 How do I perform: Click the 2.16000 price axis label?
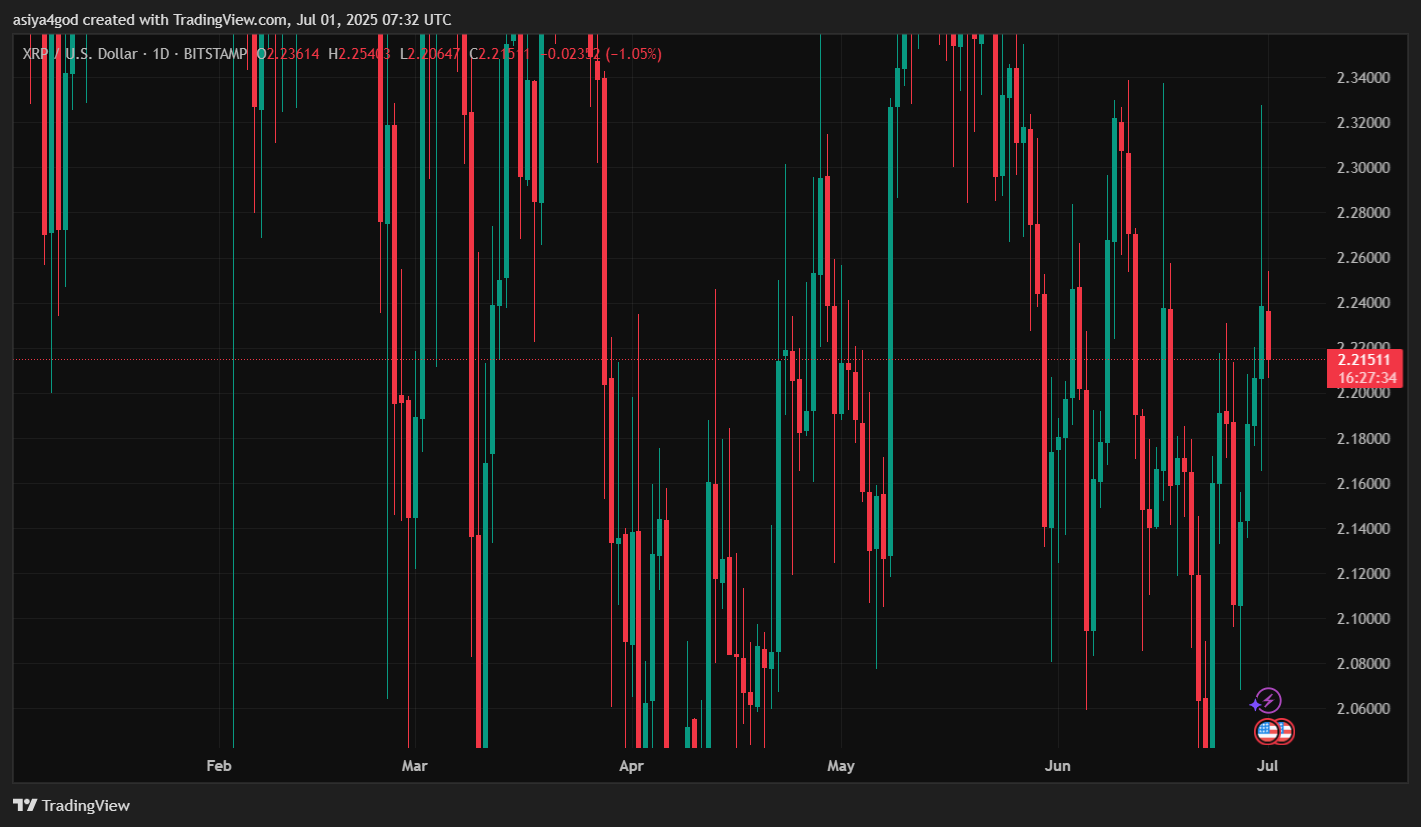(x=1363, y=484)
